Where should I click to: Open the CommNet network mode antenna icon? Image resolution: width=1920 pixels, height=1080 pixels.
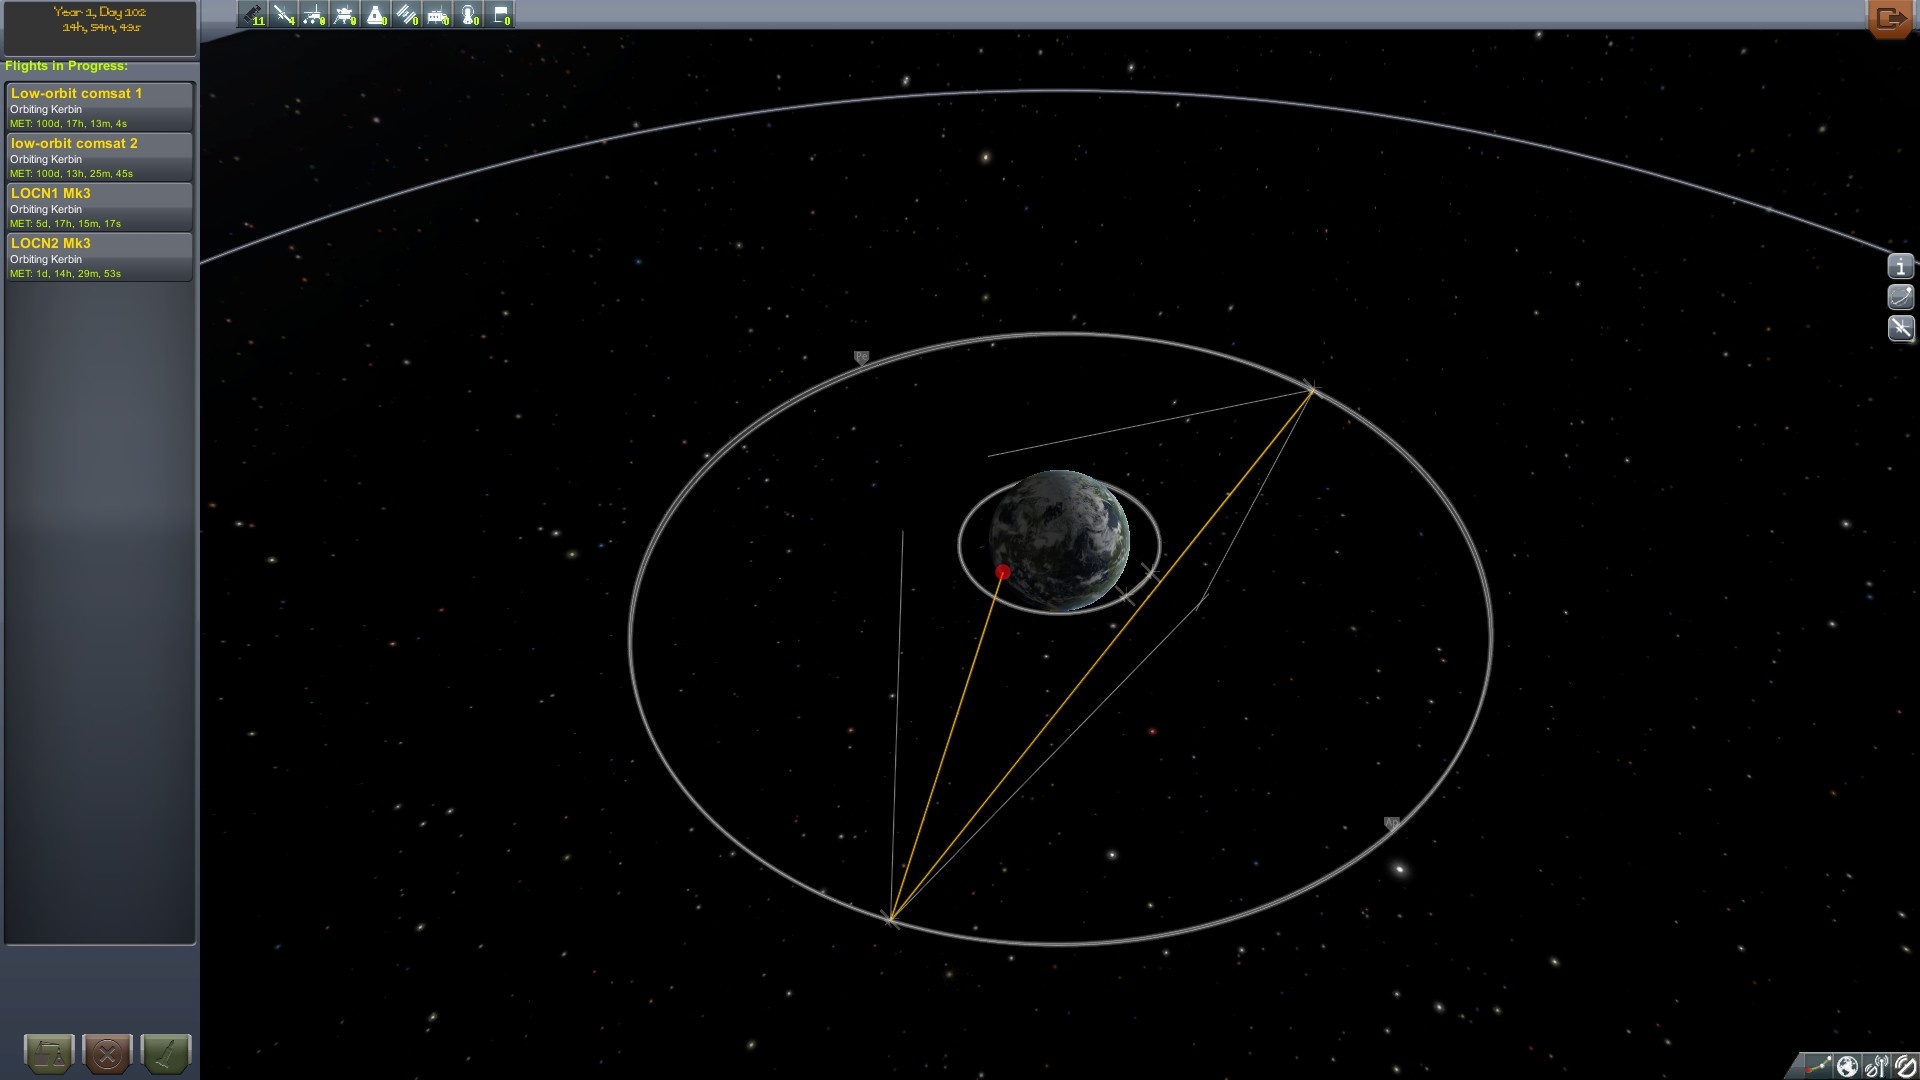pyautogui.click(x=1876, y=1066)
